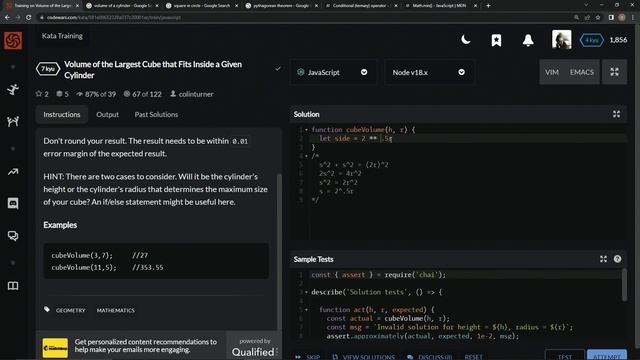
Task: Open the leaderboard trending-arrow sidebar icon
Action: point(13,172)
